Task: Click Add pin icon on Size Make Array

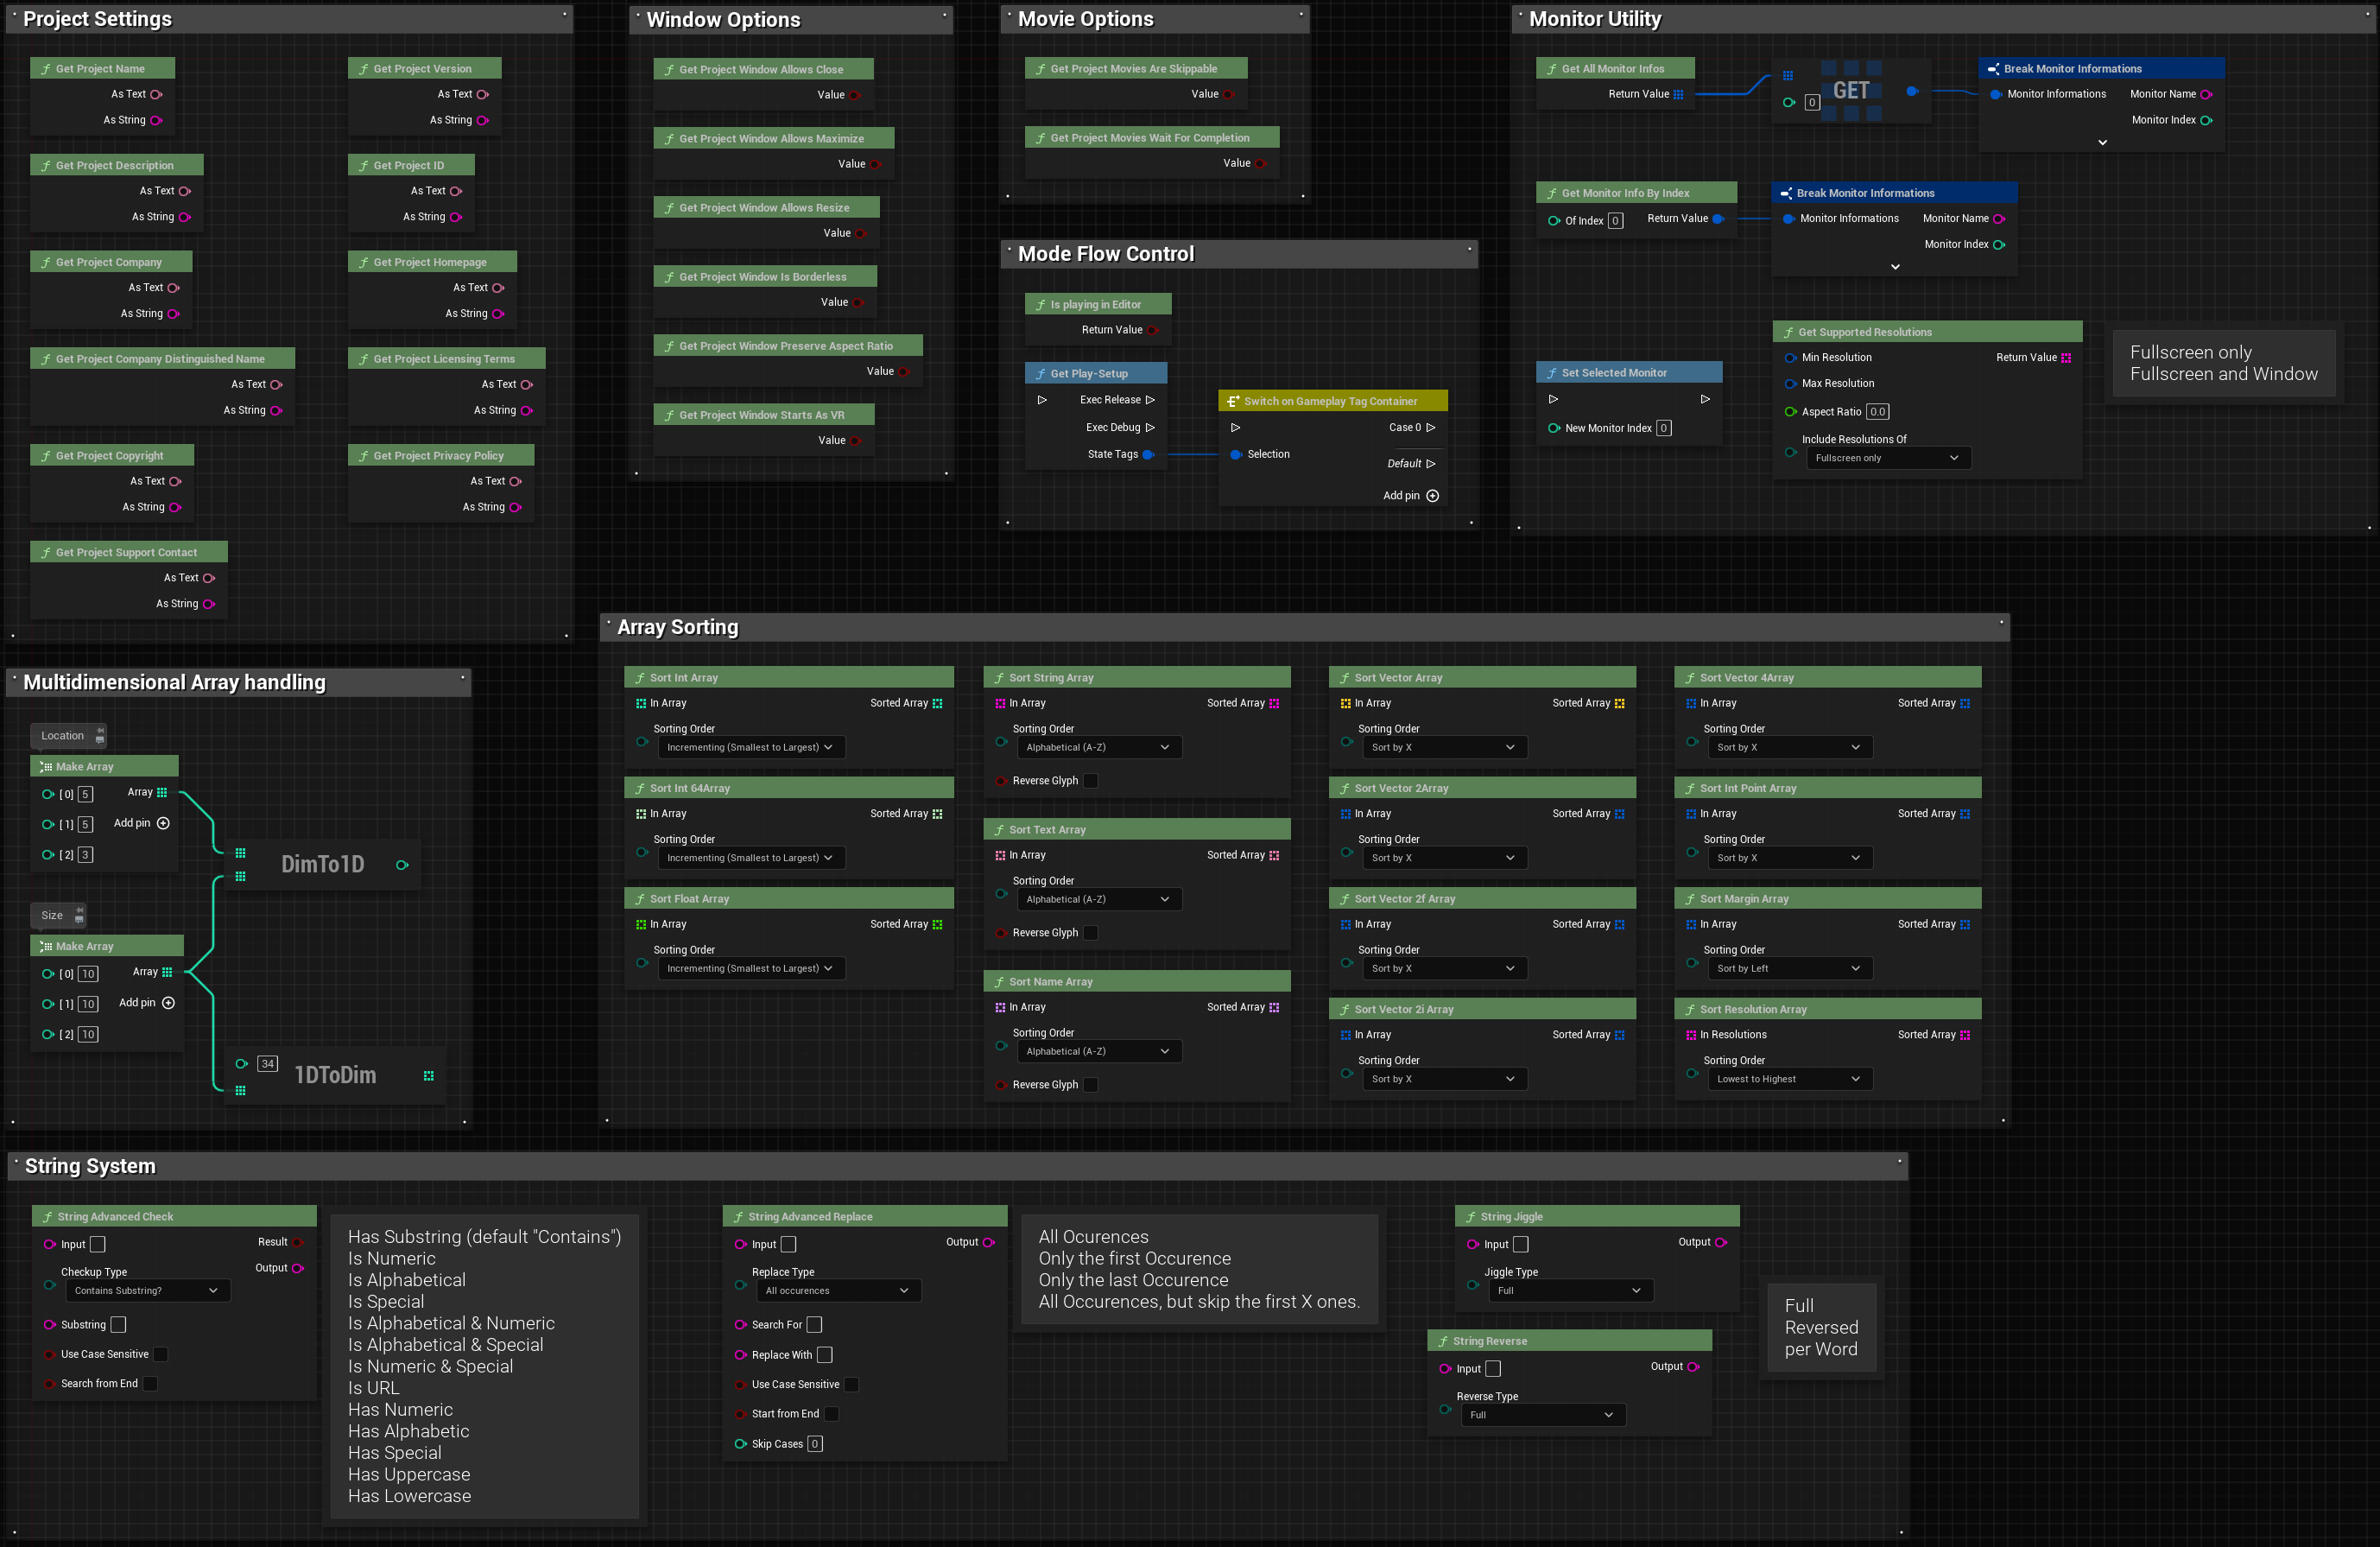Action: click(168, 1003)
